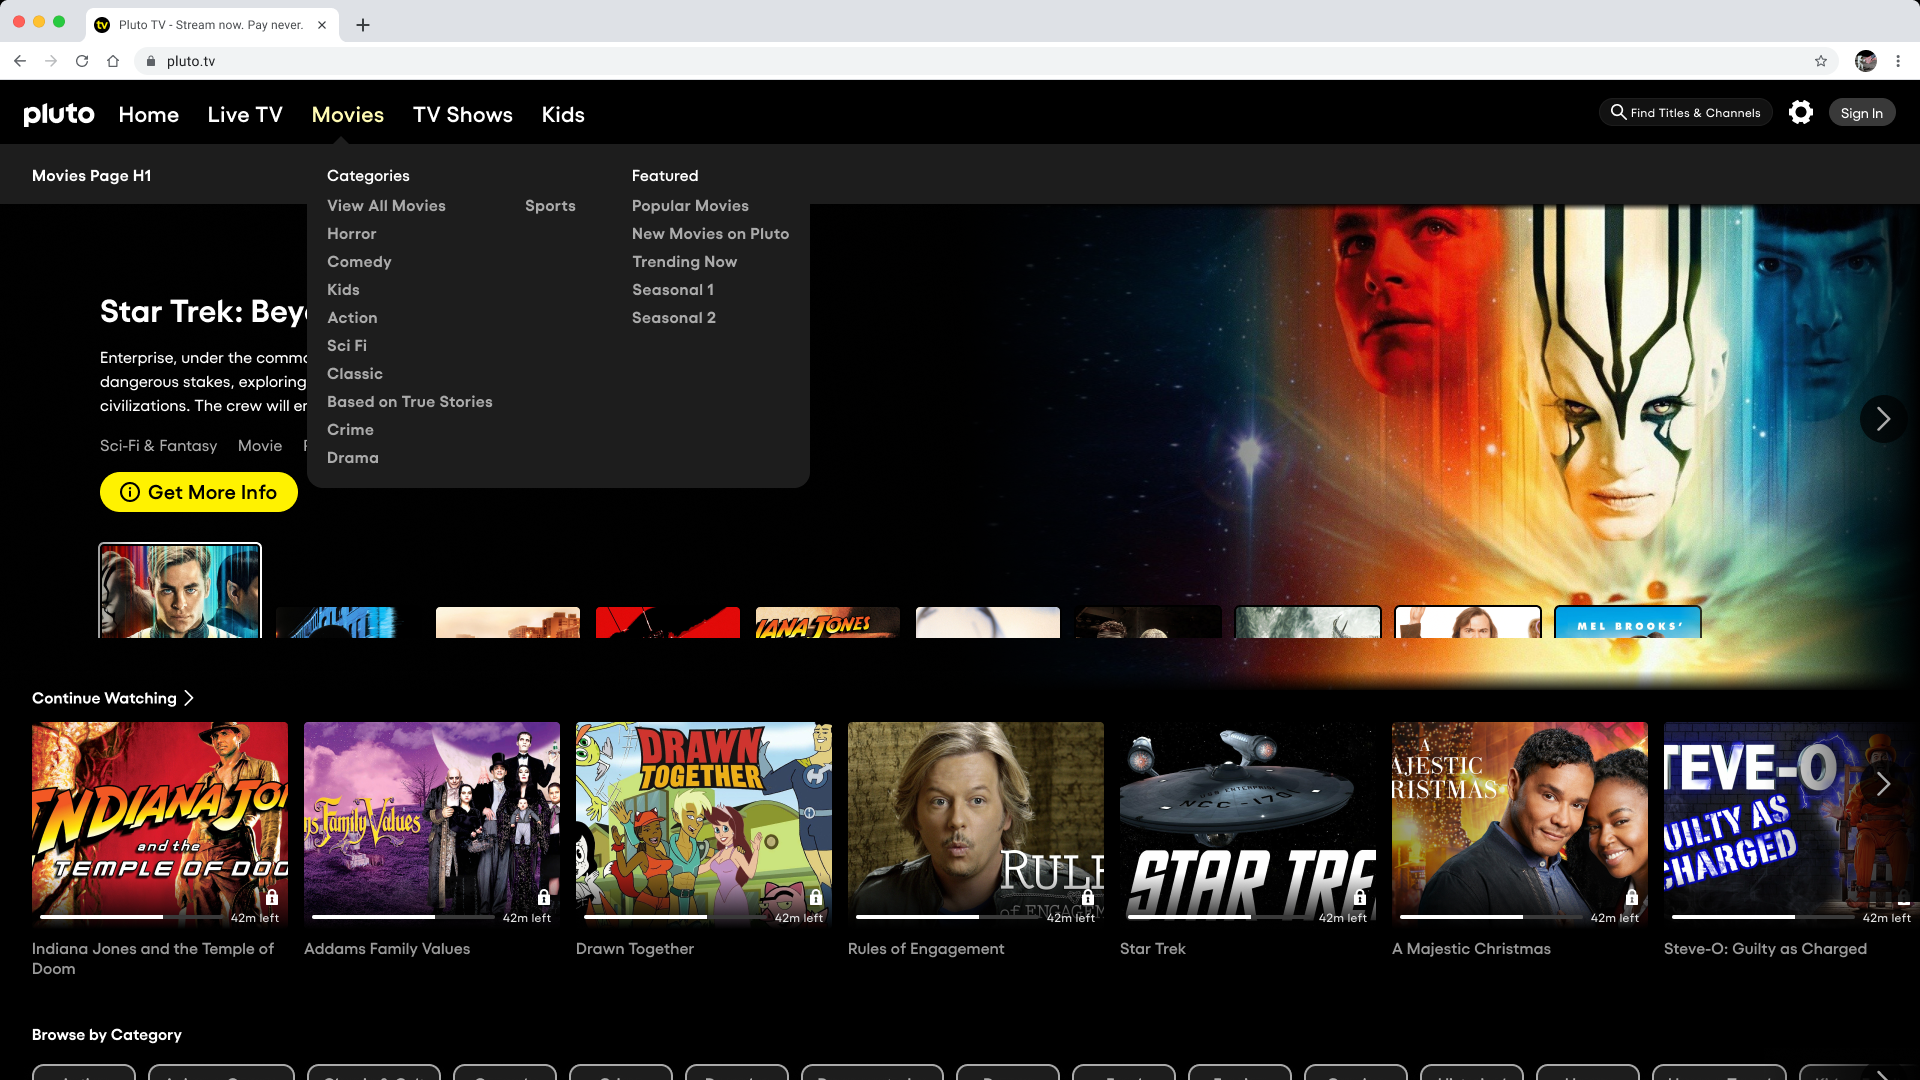Go to the Home nav item

[148, 114]
